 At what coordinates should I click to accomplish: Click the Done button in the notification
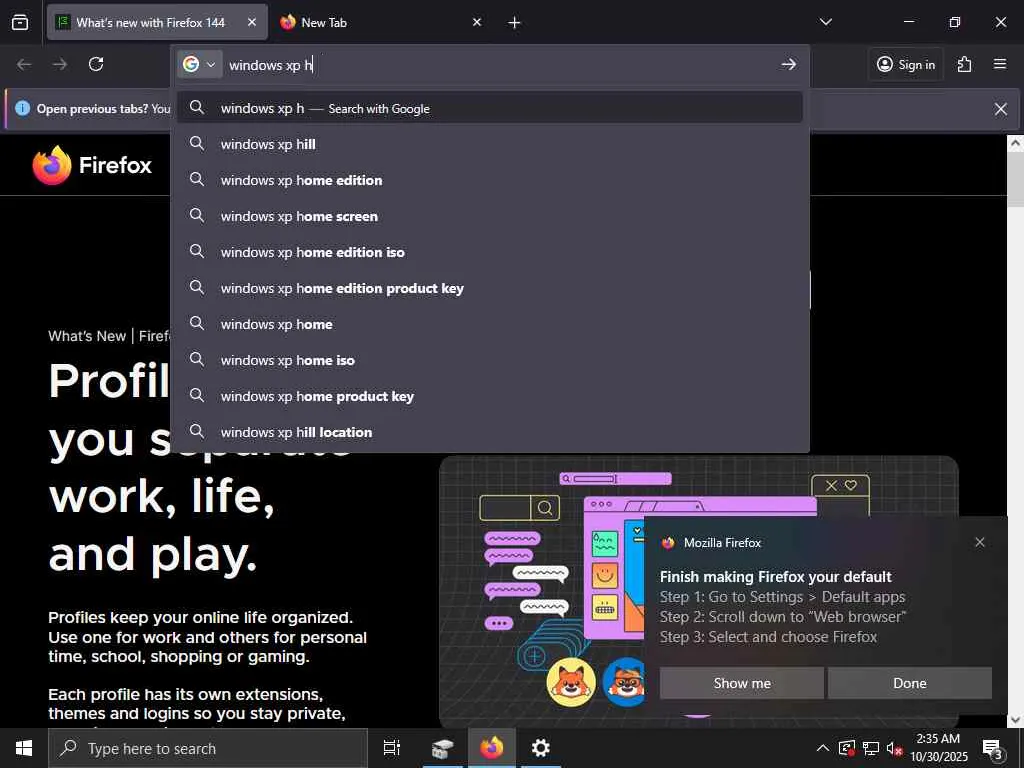[x=910, y=683]
